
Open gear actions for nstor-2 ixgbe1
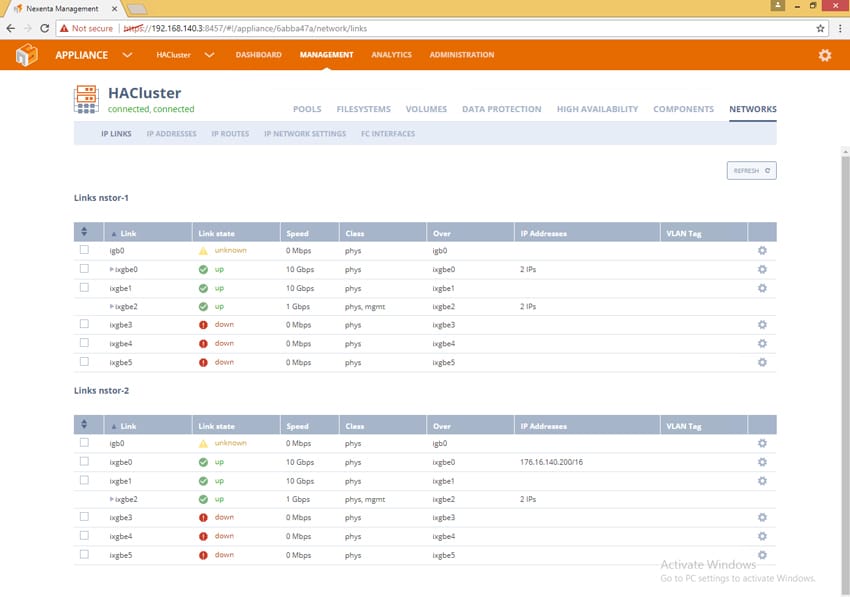(x=762, y=481)
